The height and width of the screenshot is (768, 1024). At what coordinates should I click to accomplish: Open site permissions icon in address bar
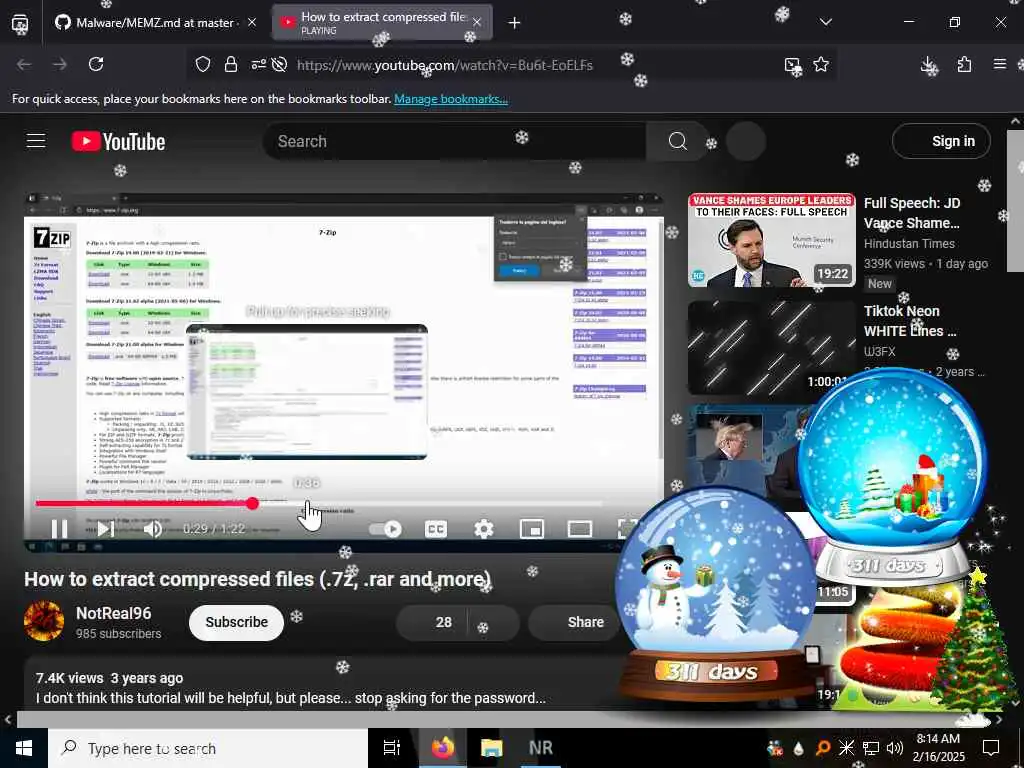[x=259, y=64]
